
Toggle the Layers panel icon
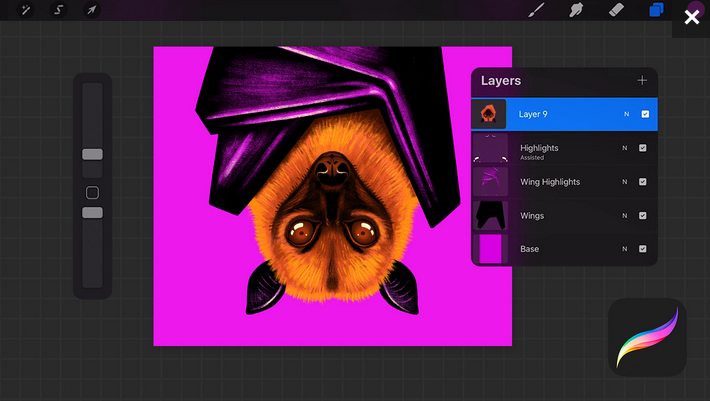click(656, 10)
